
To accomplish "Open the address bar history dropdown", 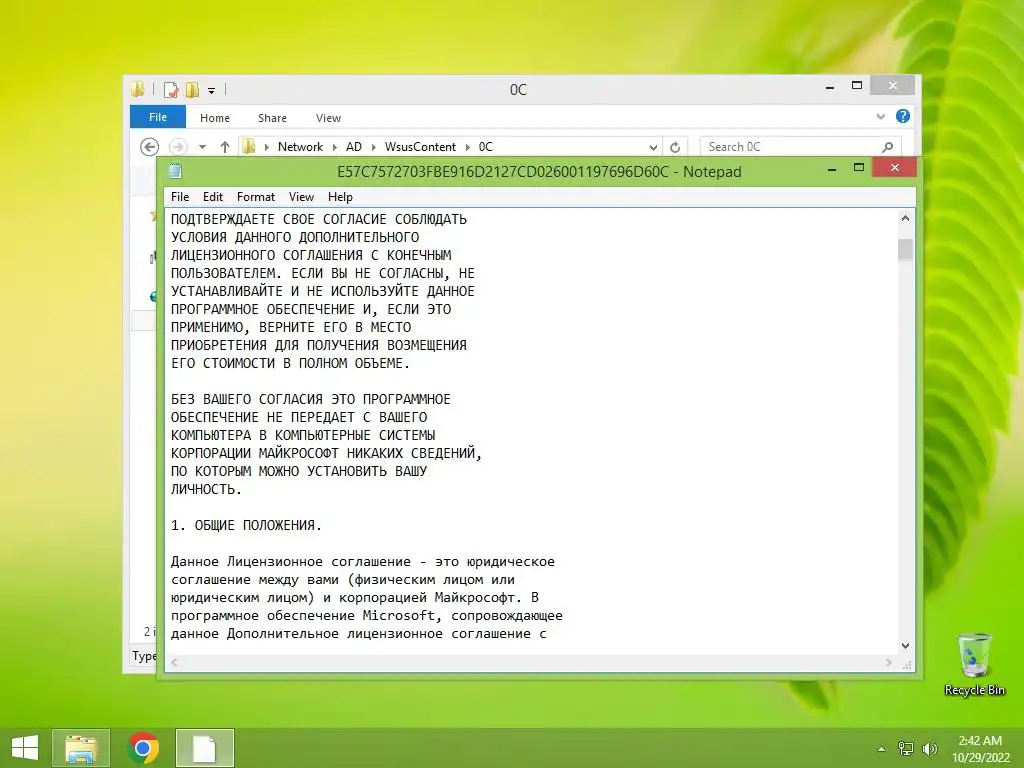I will tap(652, 147).
